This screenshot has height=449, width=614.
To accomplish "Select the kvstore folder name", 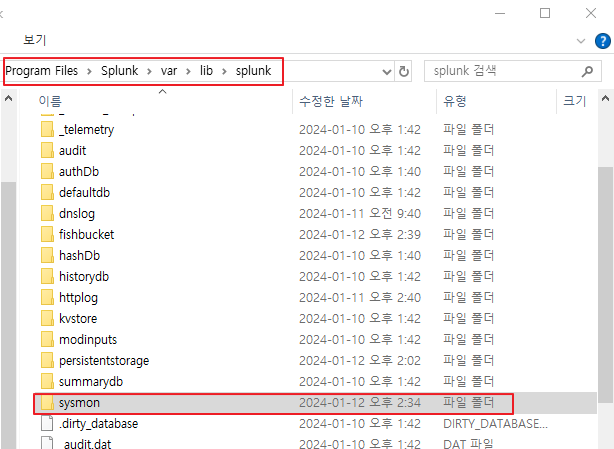I will coord(78,319).
